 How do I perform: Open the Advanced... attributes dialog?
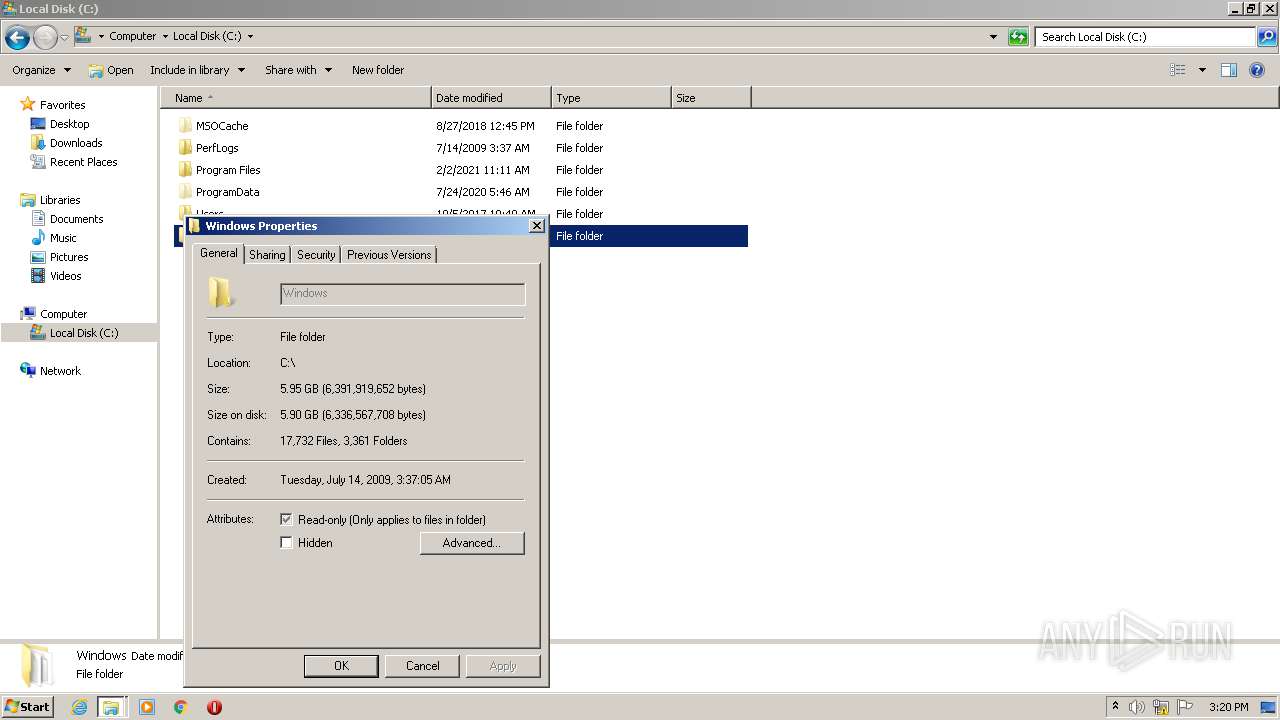tap(472, 543)
